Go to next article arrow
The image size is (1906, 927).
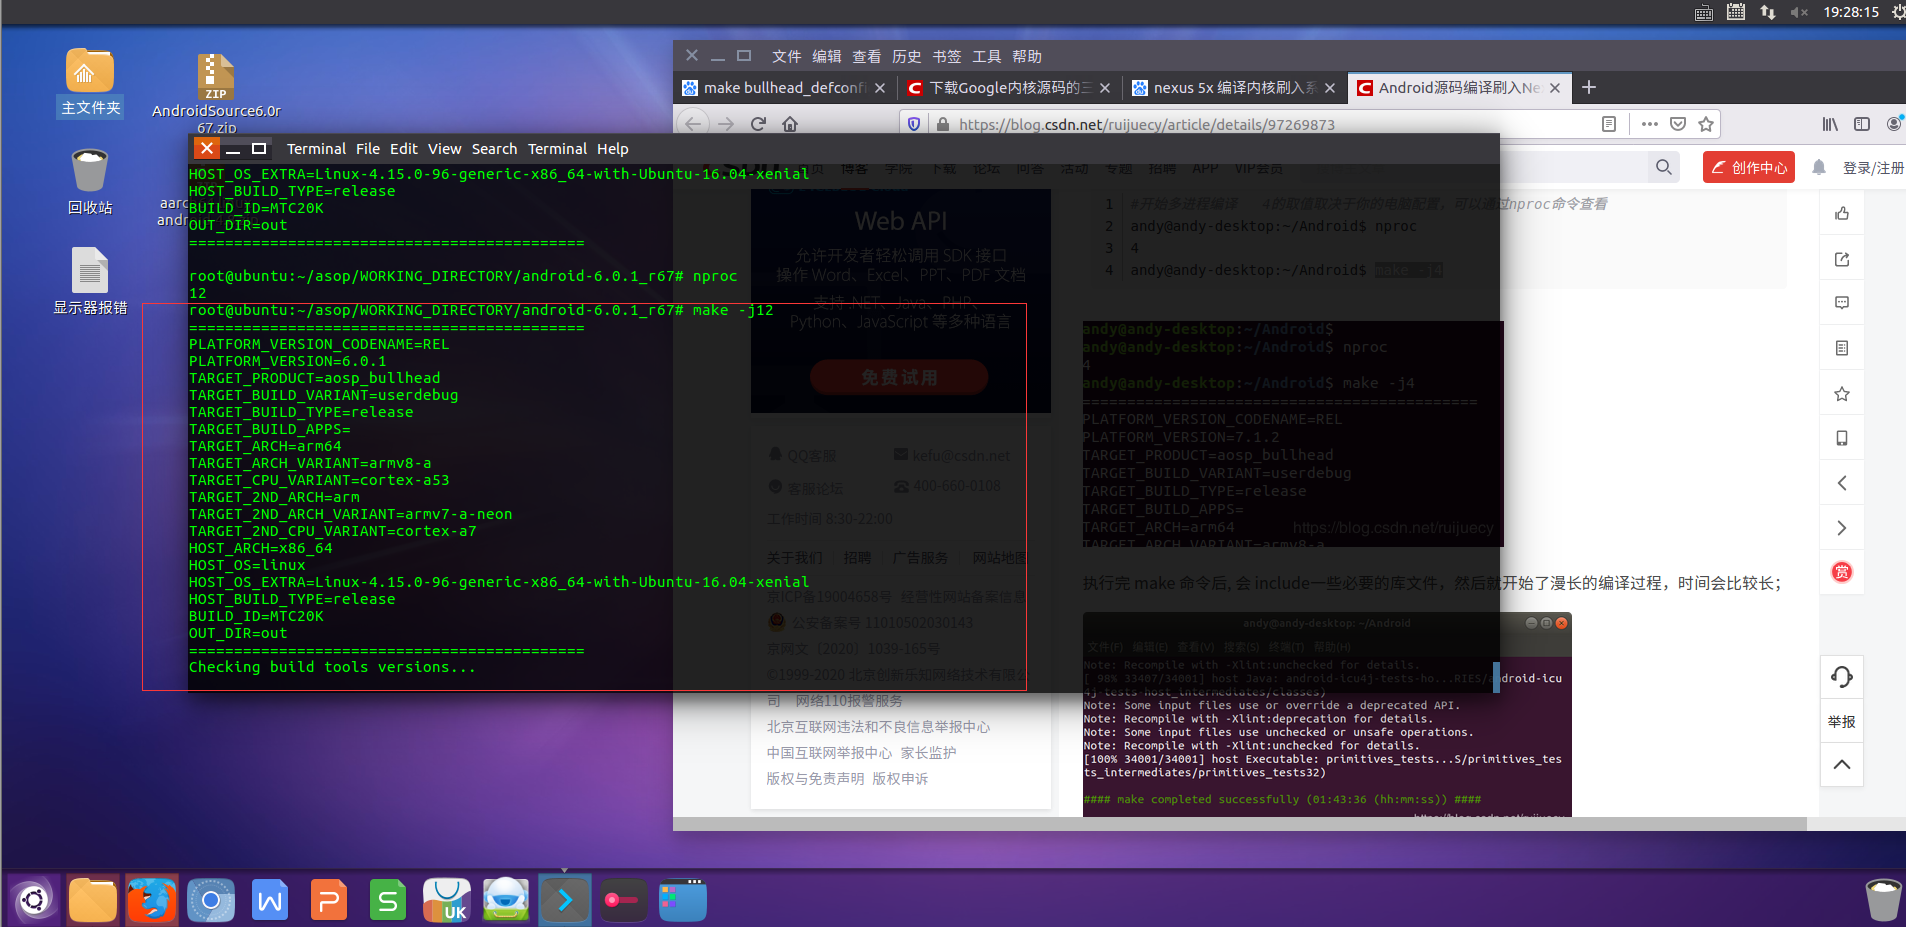(x=1842, y=528)
